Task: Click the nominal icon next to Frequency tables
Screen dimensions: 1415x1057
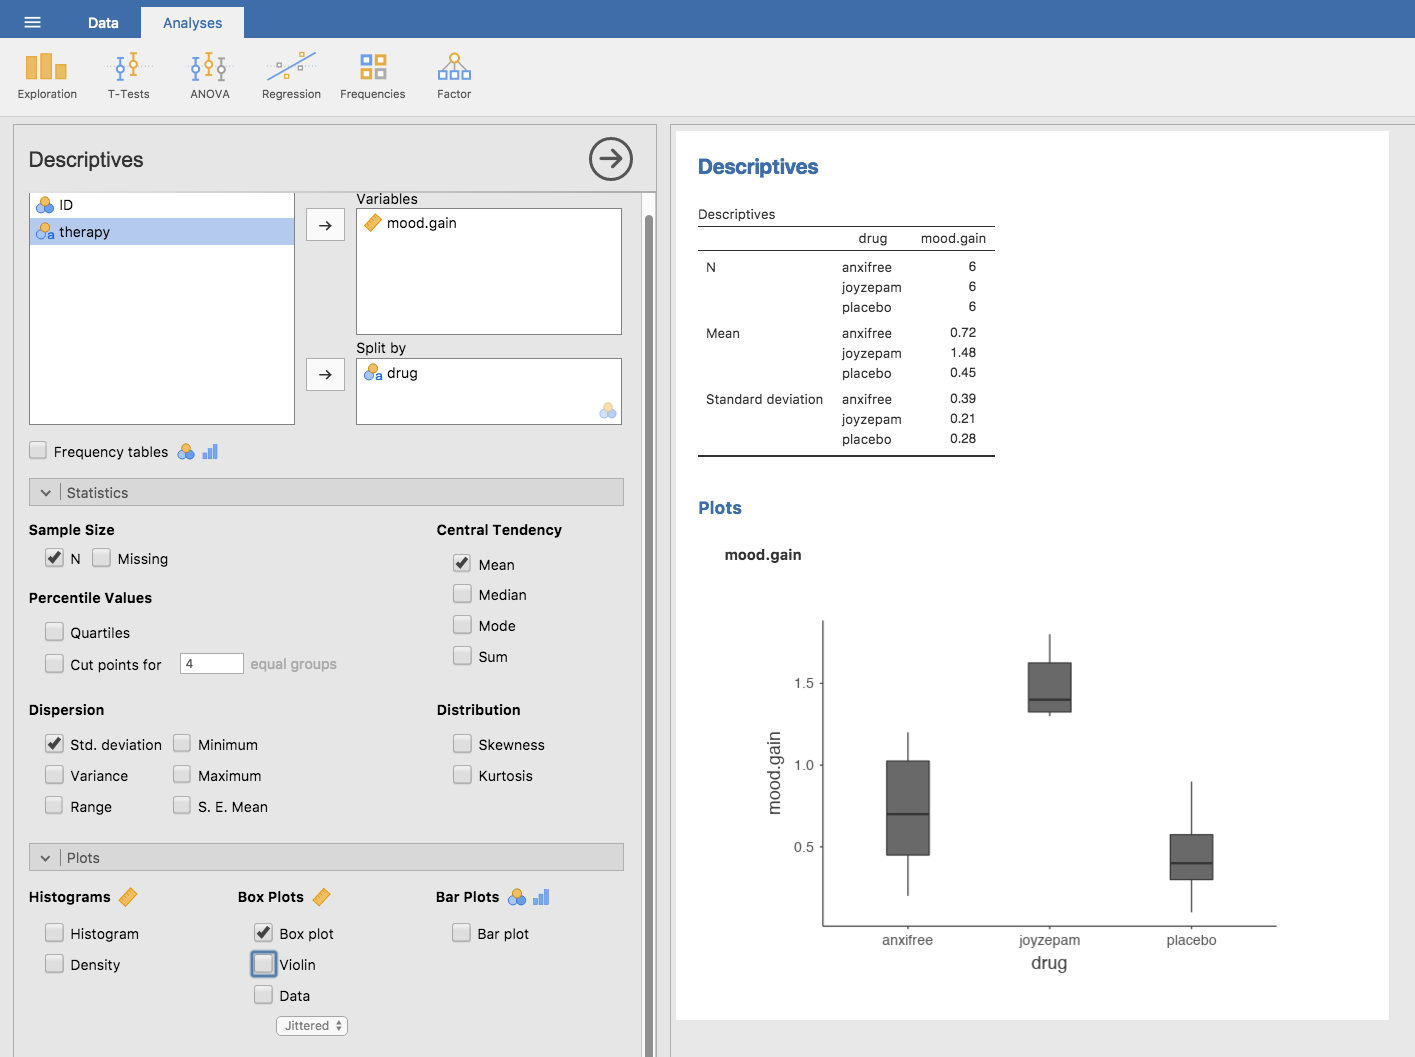Action: (x=186, y=452)
